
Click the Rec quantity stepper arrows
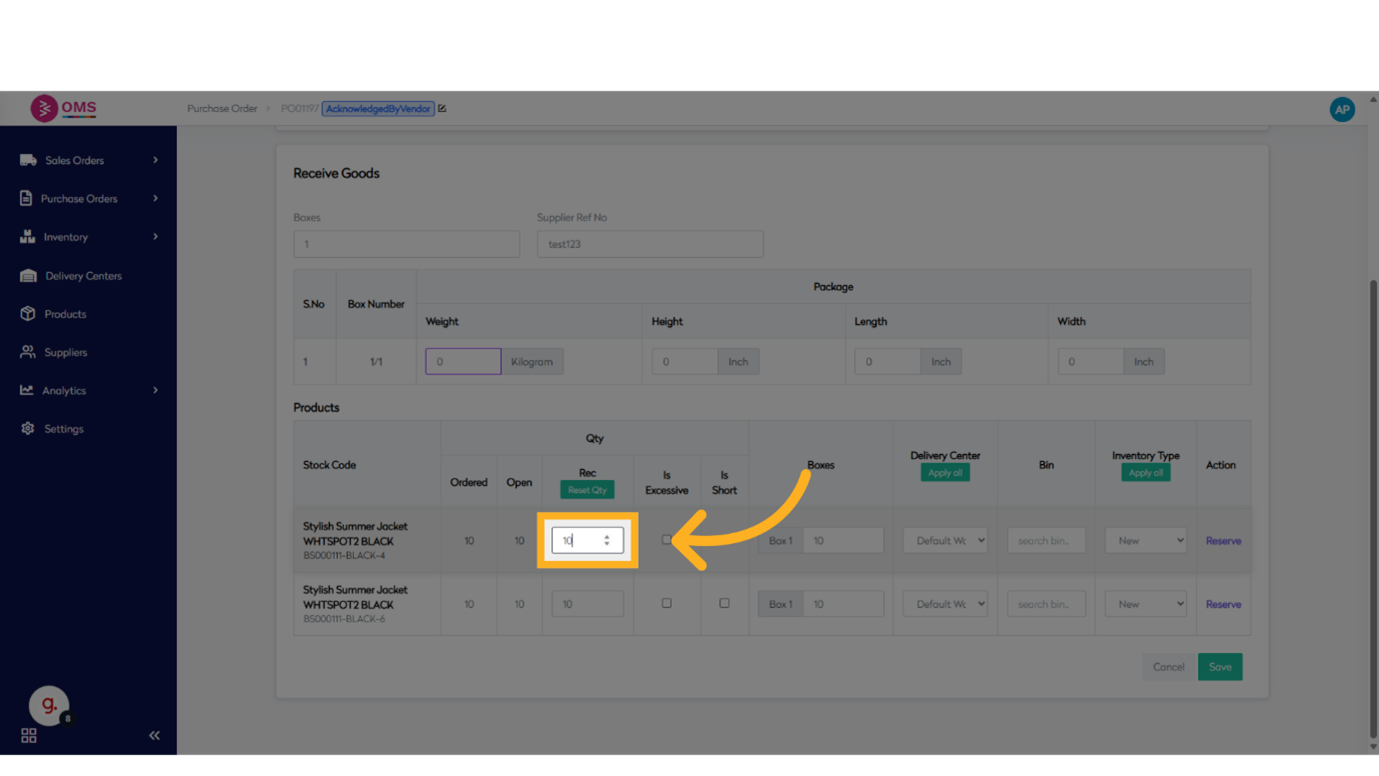[607, 540]
